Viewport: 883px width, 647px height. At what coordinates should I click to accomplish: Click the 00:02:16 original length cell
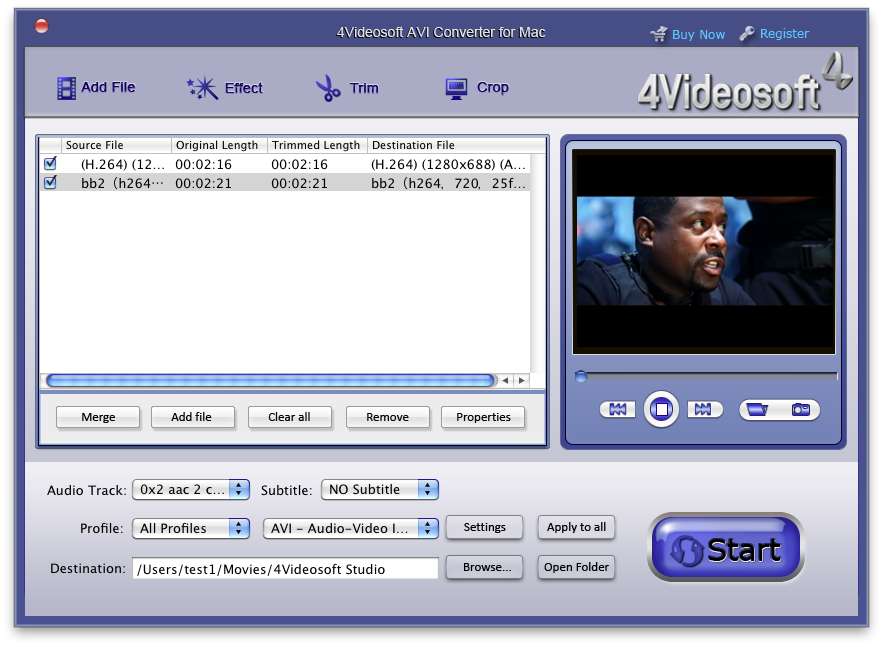[203, 164]
